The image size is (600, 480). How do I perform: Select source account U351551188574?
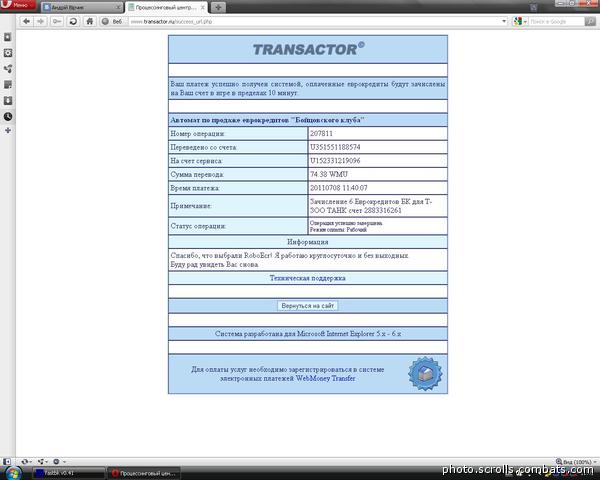pos(335,147)
